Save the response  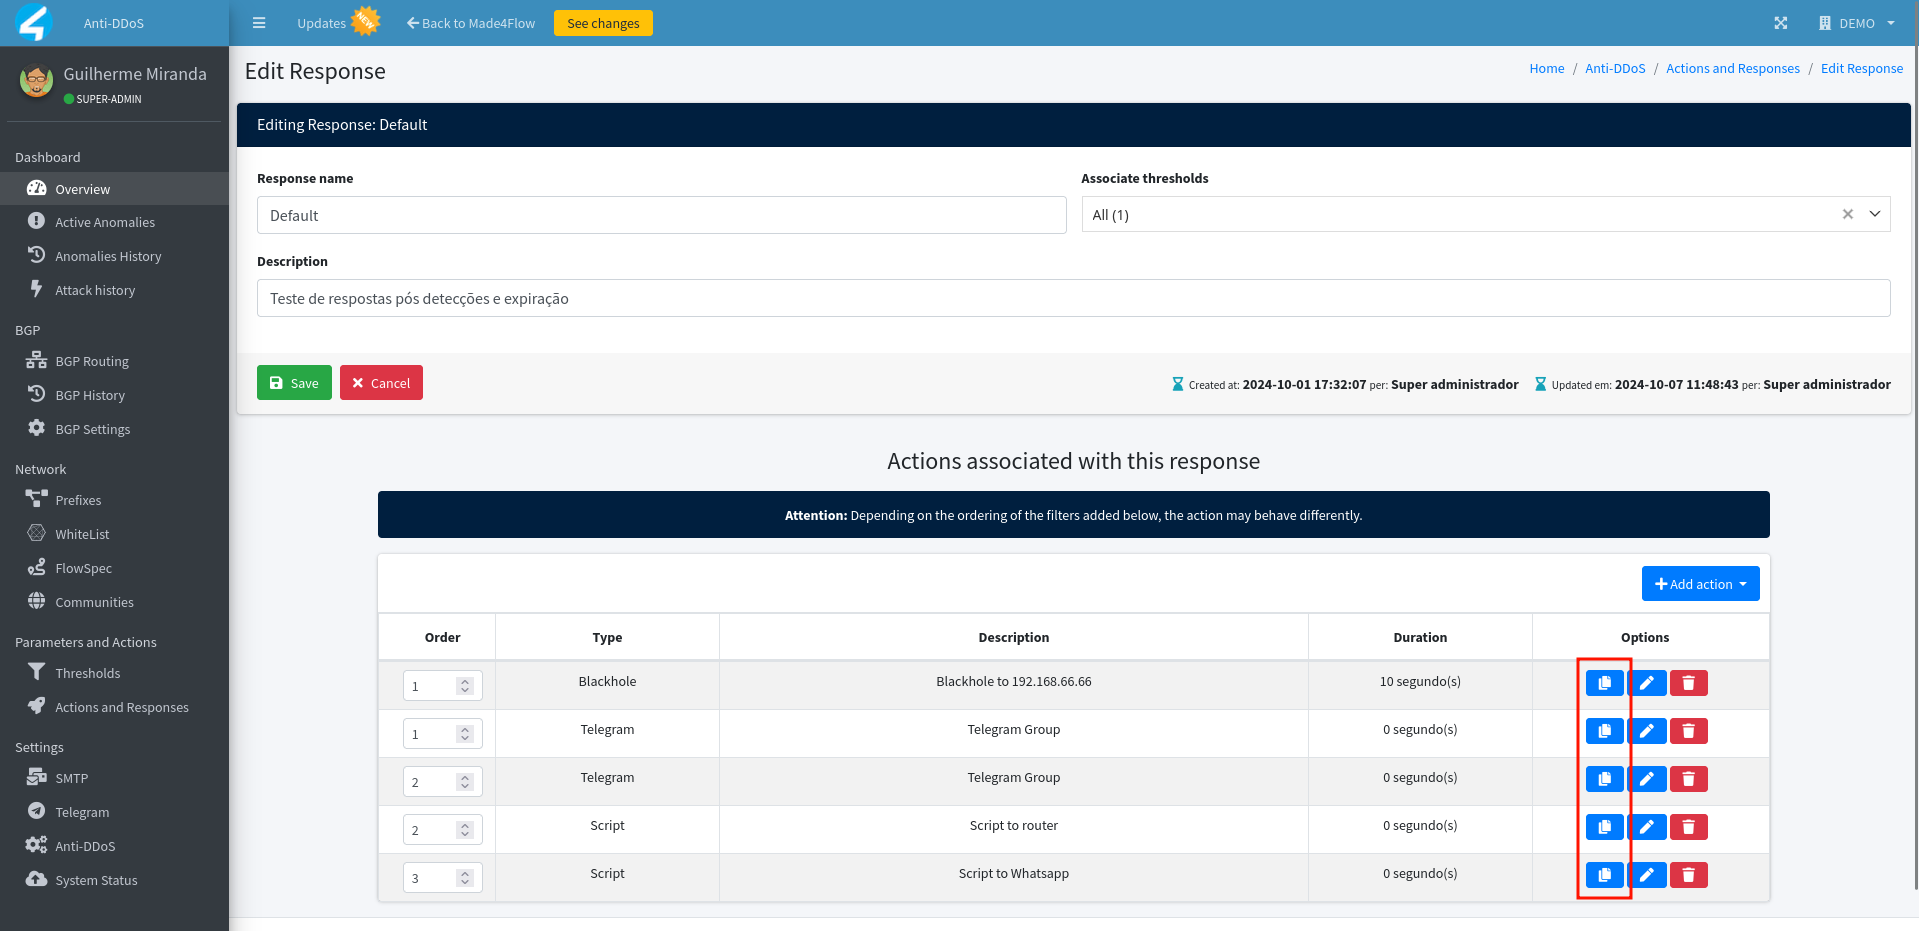pyautogui.click(x=294, y=383)
